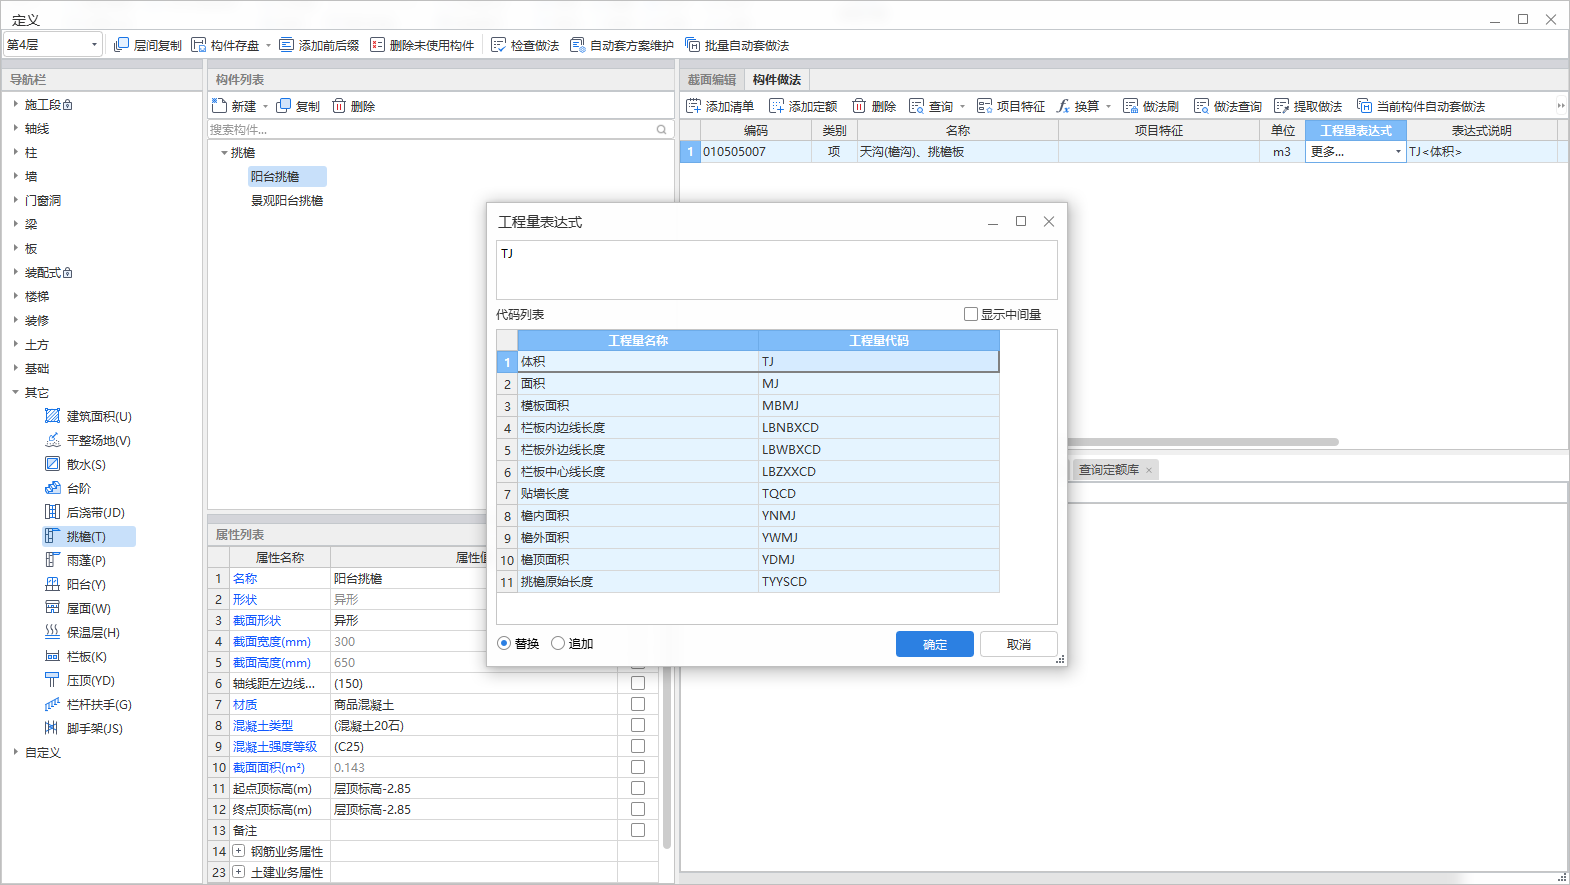The image size is (1570, 885).
Task: Click the 检查做法 icon
Action: [x=499, y=45]
